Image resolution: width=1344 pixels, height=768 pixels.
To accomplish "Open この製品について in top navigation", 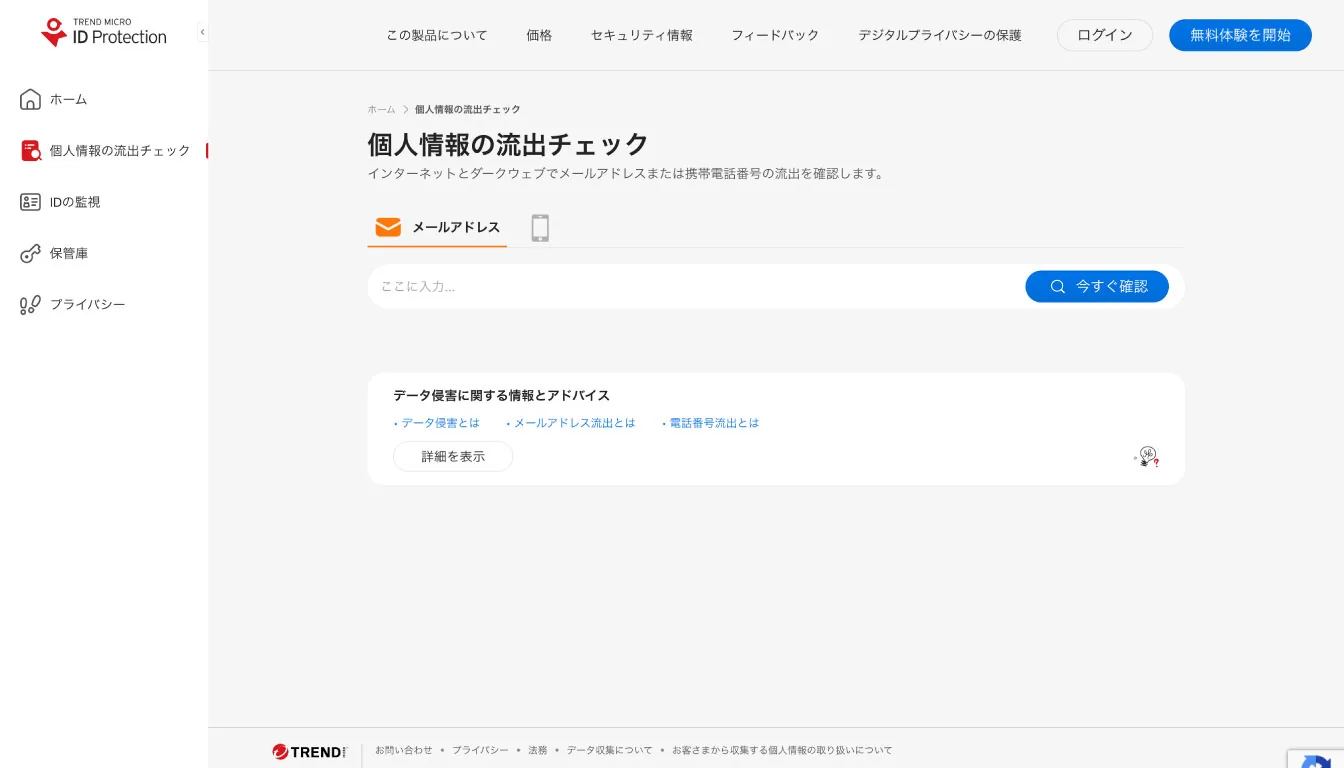I will (437, 35).
